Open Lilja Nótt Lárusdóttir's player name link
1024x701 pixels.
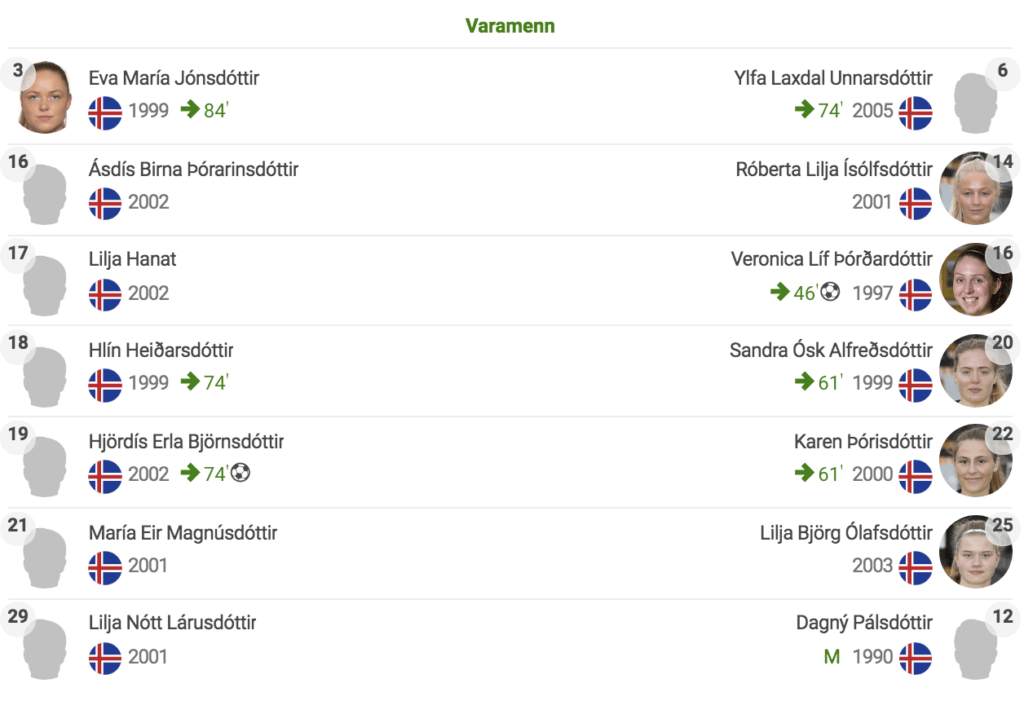click(172, 623)
